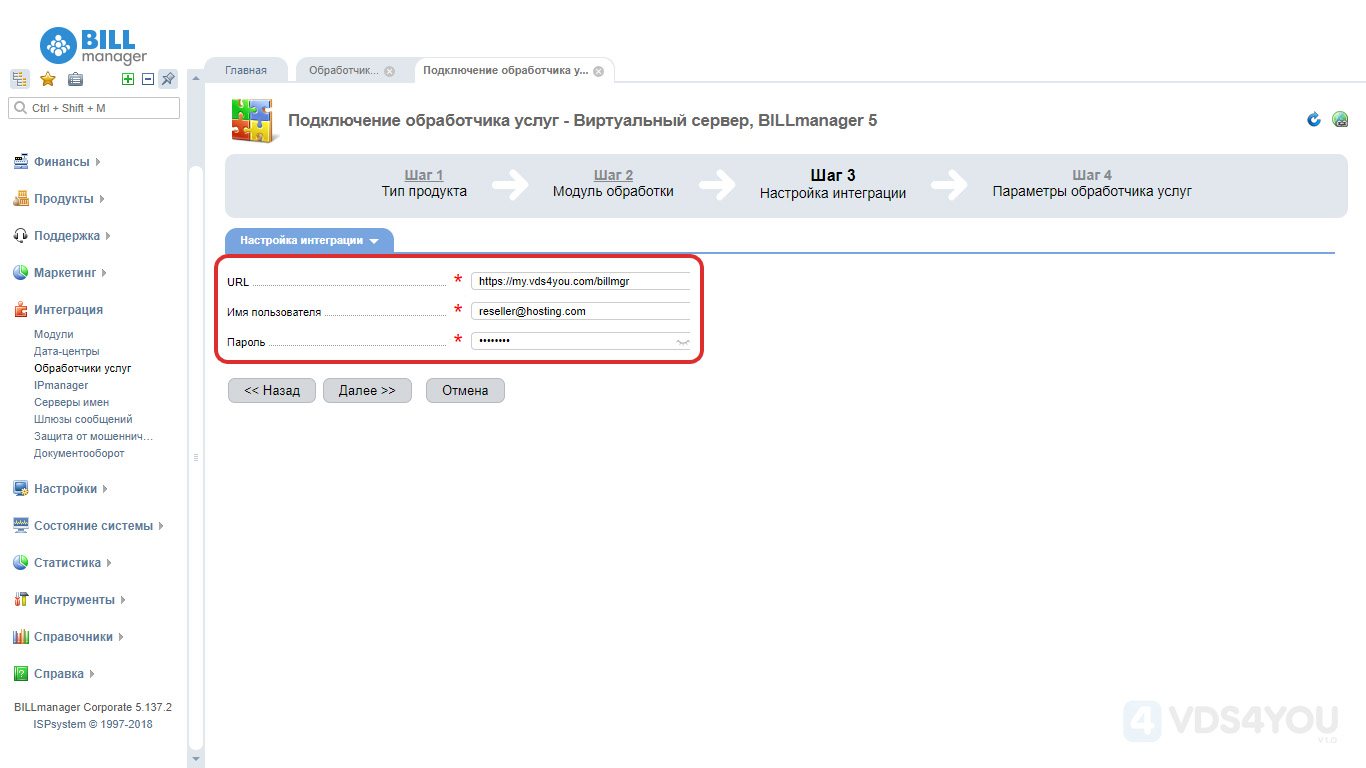This screenshot has width=1366, height=768.
Task: Switch to the Обработчик... tab
Action: coord(344,71)
